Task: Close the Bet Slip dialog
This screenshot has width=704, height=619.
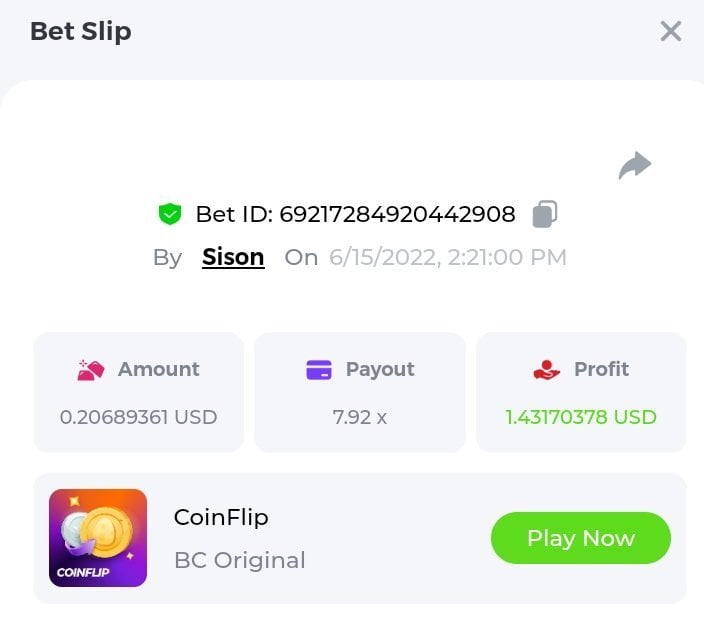Action: coord(671,31)
